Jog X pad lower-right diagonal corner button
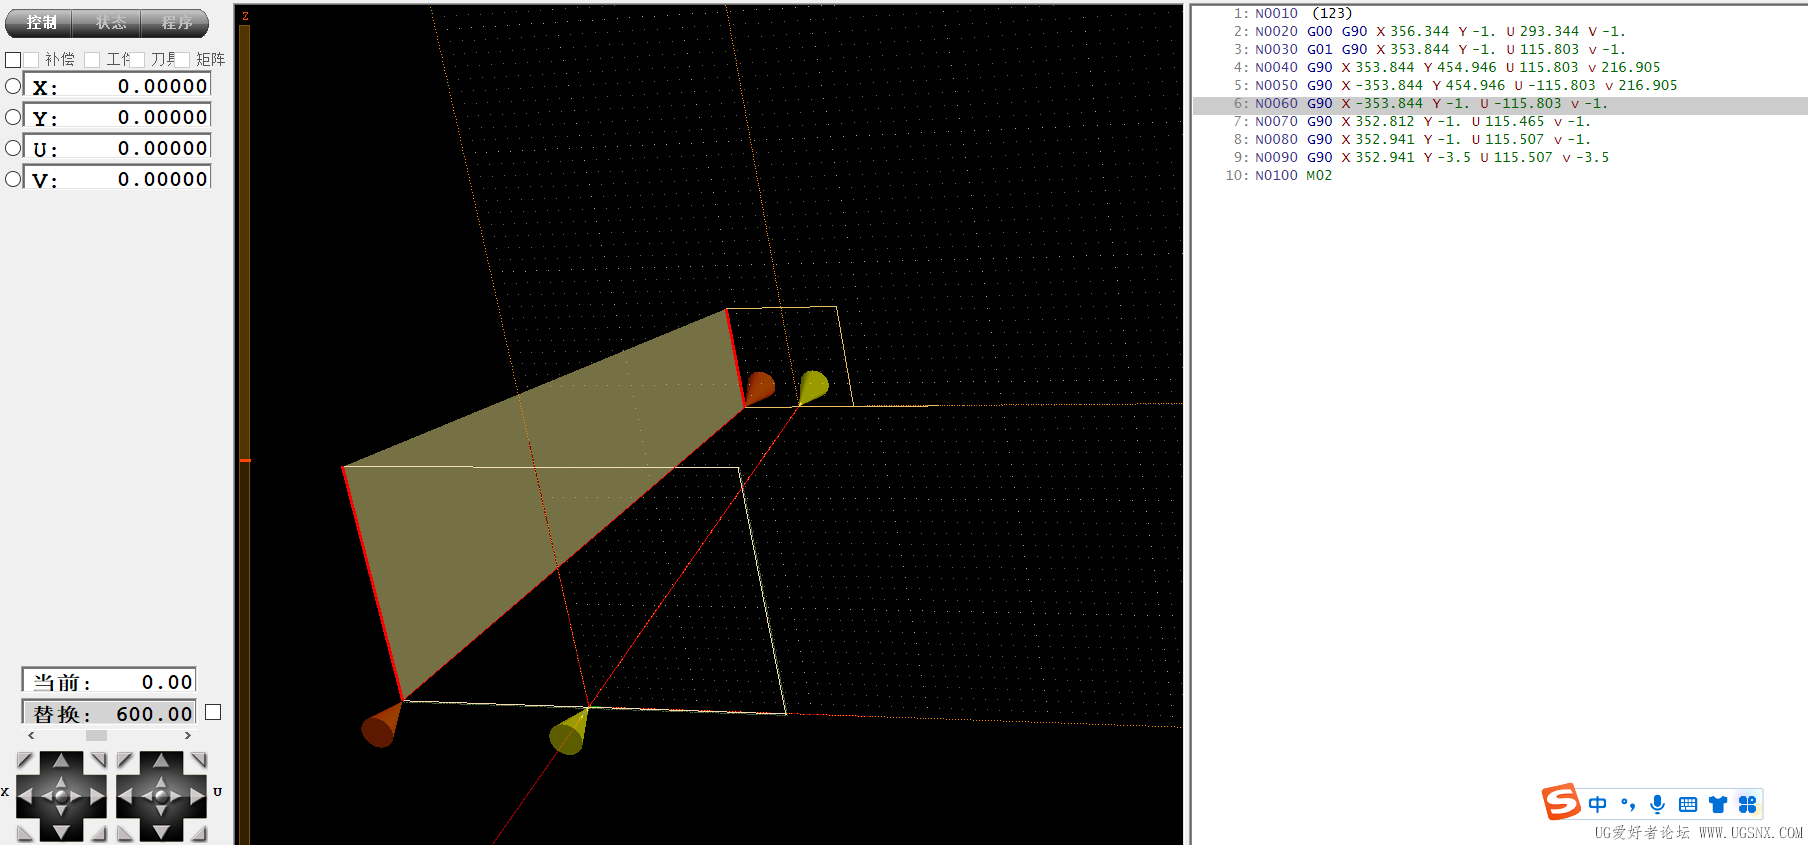The height and width of the screenshot is (845, 1808). [x=99, y=833]
